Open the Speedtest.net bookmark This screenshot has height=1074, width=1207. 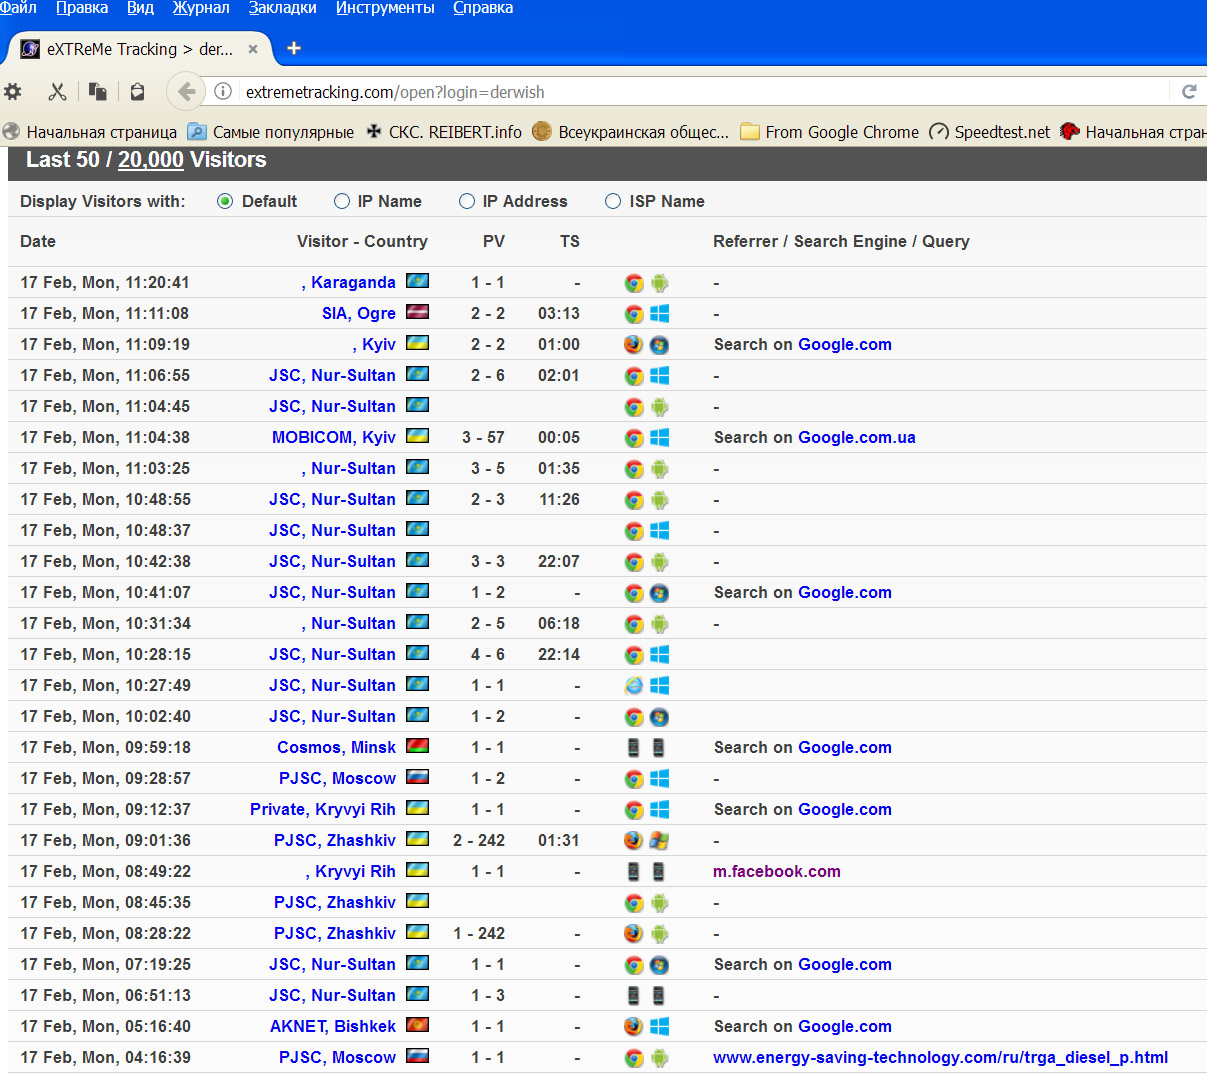(990, 132)
